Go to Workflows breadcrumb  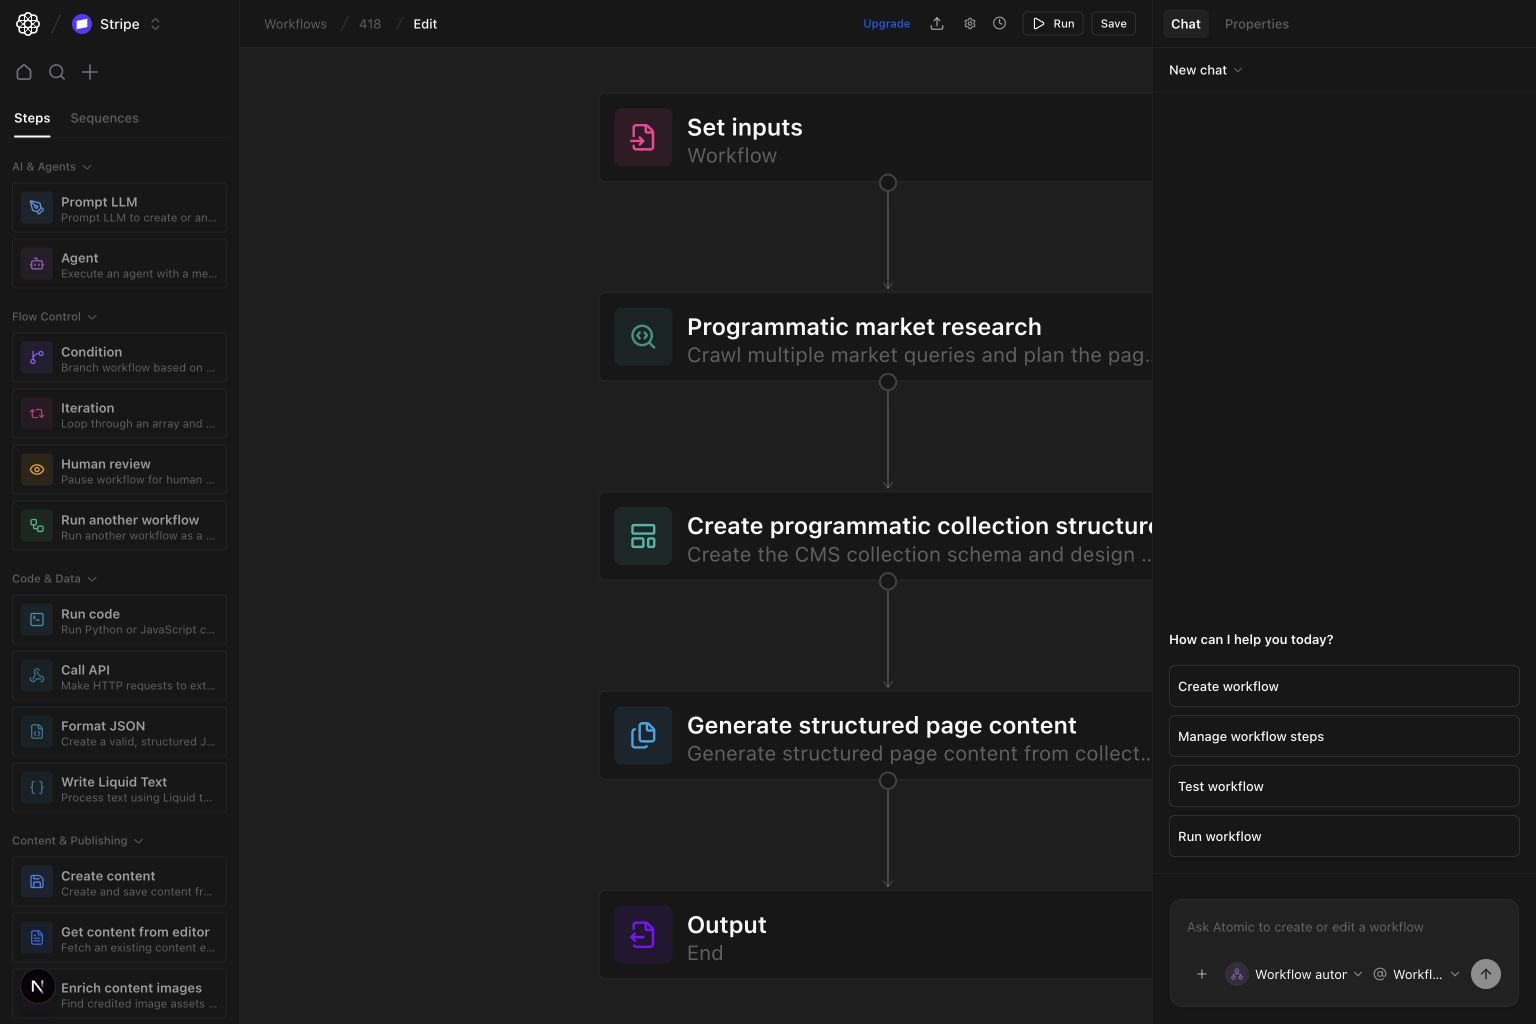click(x=295, y=24)
